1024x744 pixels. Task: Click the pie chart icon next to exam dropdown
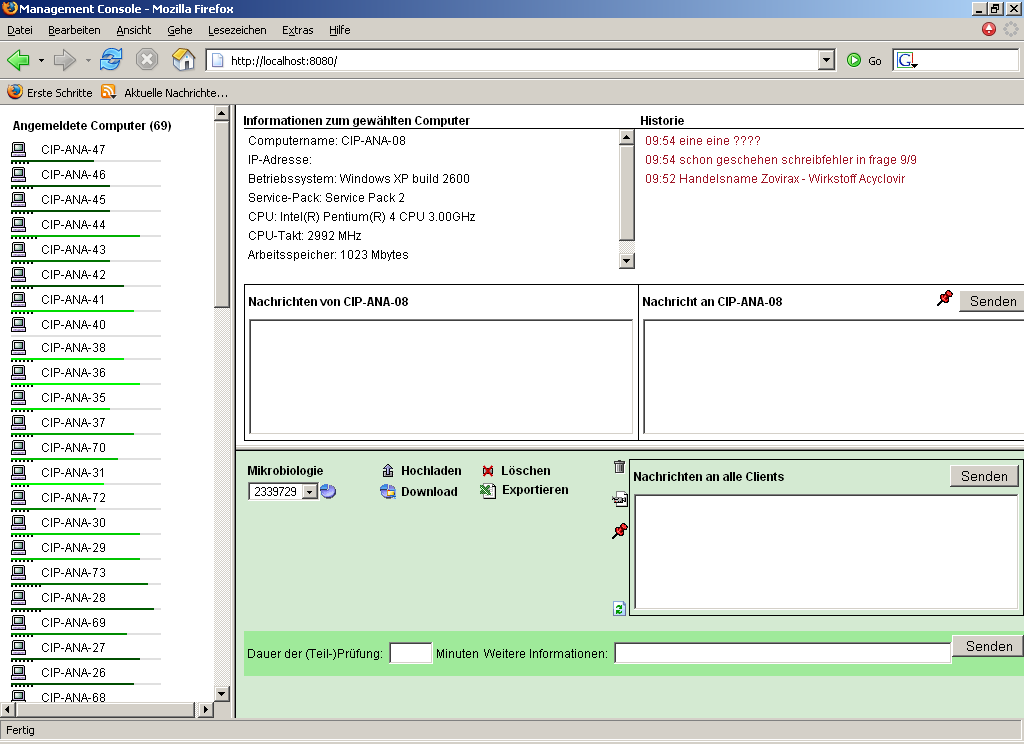point(328,491)
